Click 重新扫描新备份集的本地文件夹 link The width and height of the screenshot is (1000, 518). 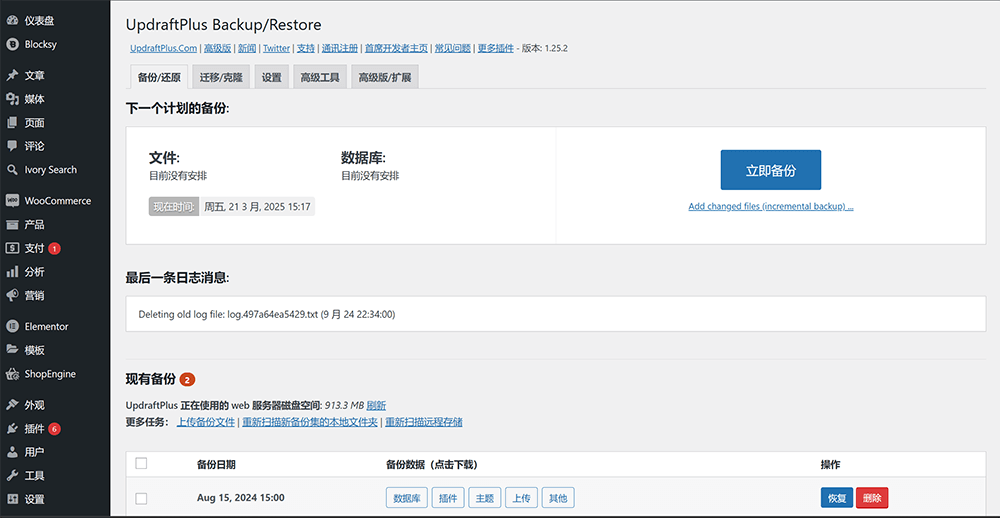tap(310, 422)
